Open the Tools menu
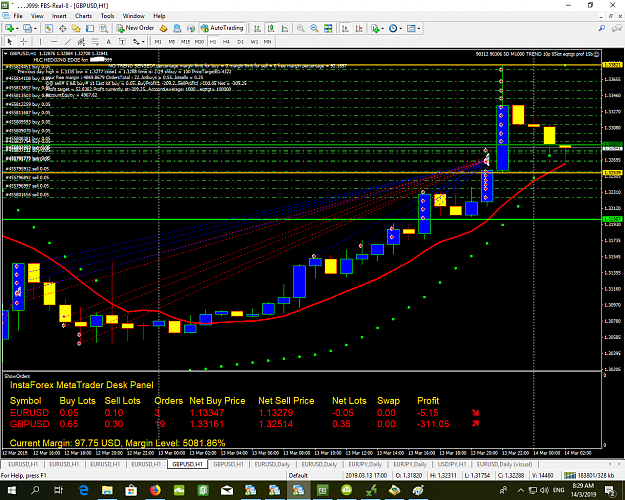Viewport: 625px width, 500px height. pos(107,16)
